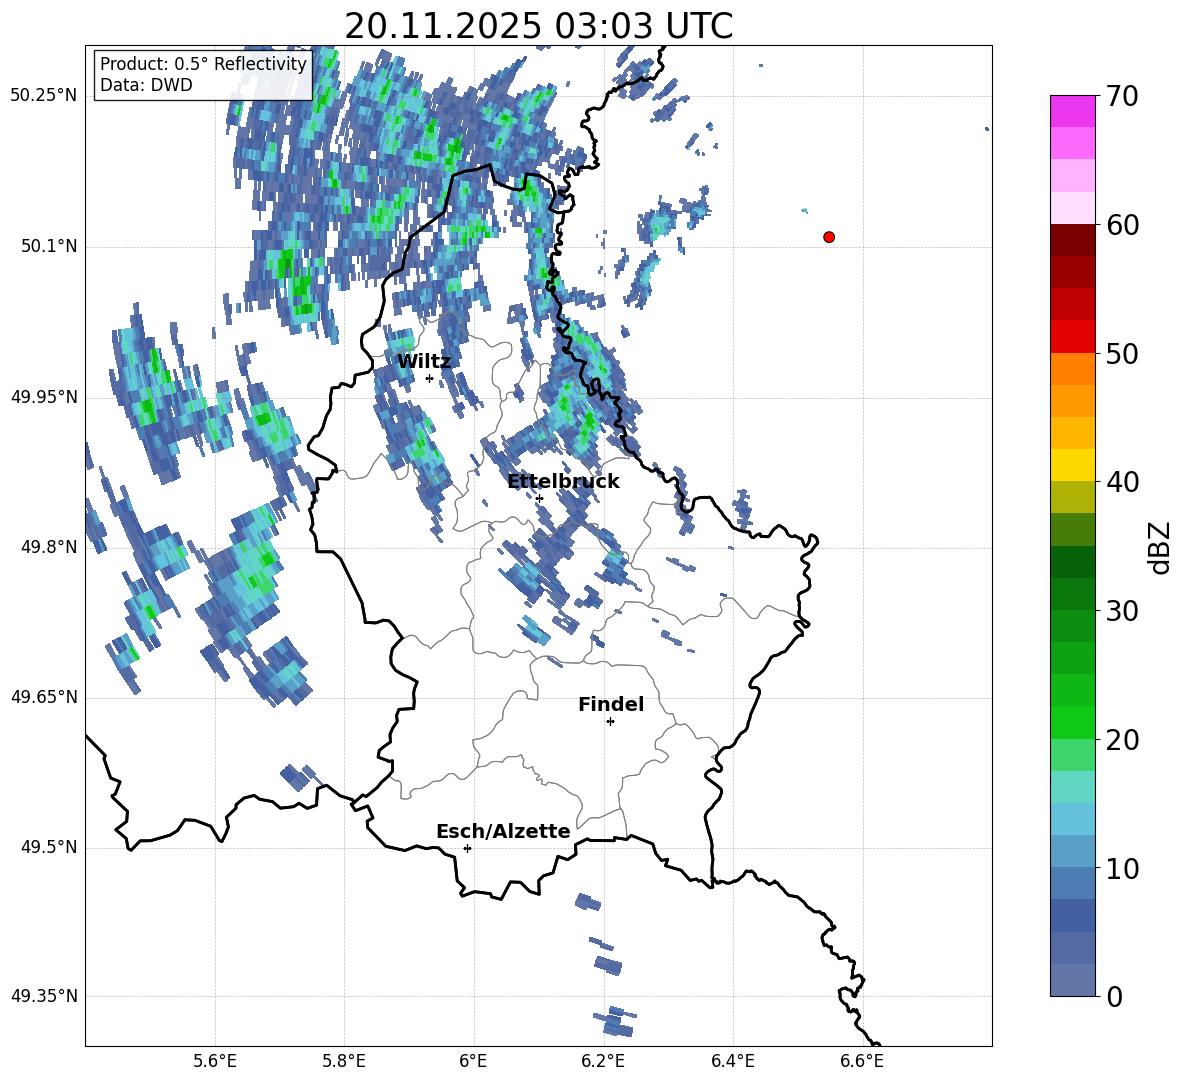Click the Findel city label
1184x1081 pixels.
coord(611,704)
